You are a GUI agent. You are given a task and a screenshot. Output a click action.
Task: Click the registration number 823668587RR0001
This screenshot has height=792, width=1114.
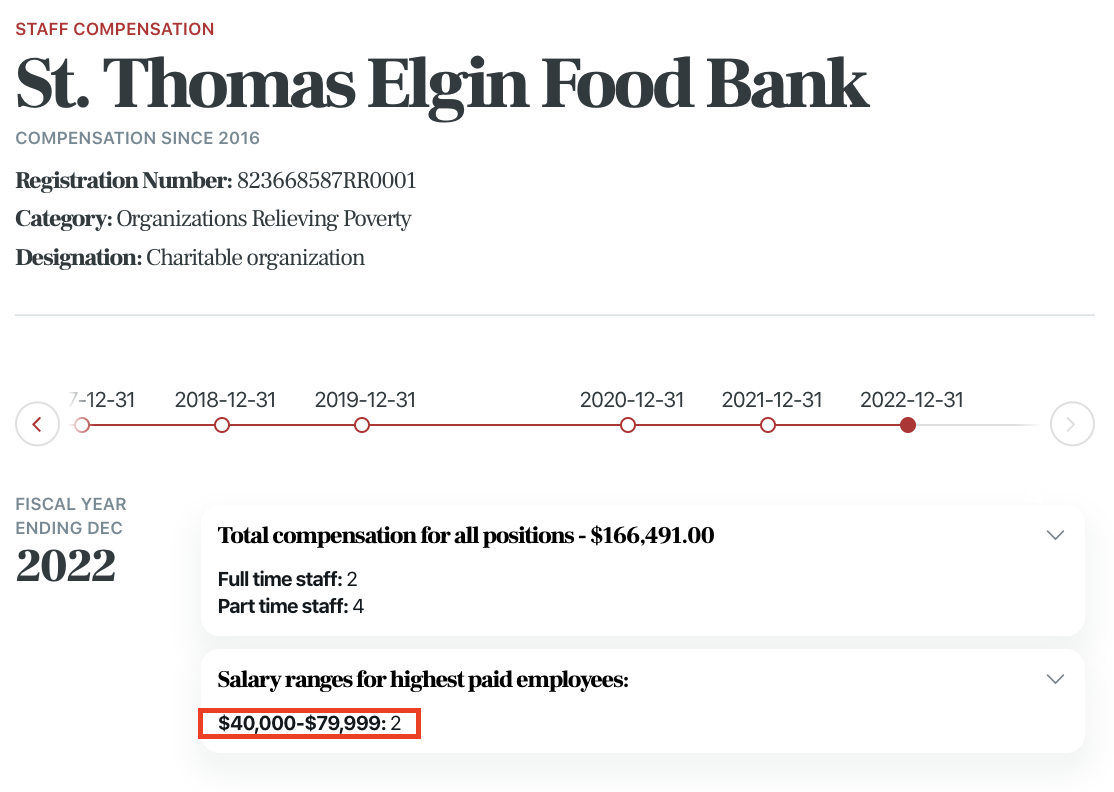[326, 181]
